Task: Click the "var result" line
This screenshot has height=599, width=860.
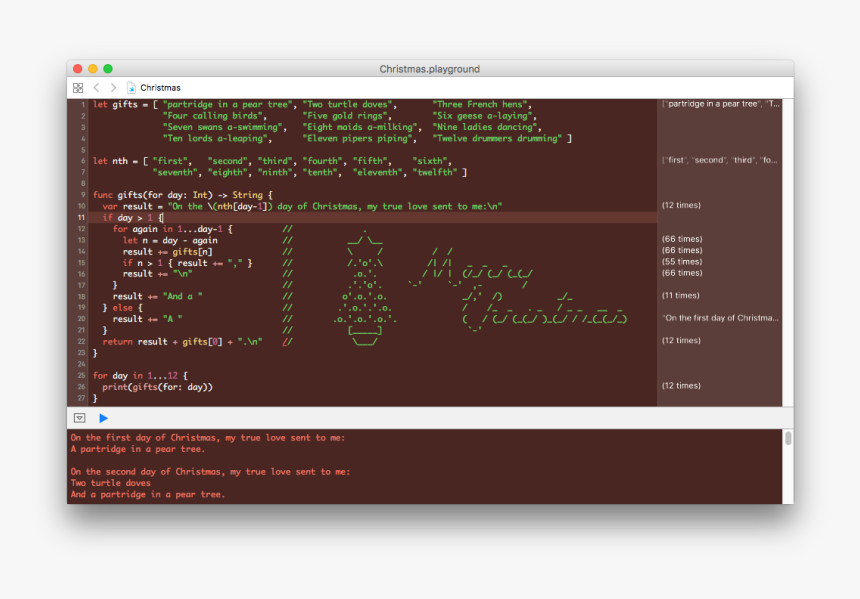Action: 302,206
